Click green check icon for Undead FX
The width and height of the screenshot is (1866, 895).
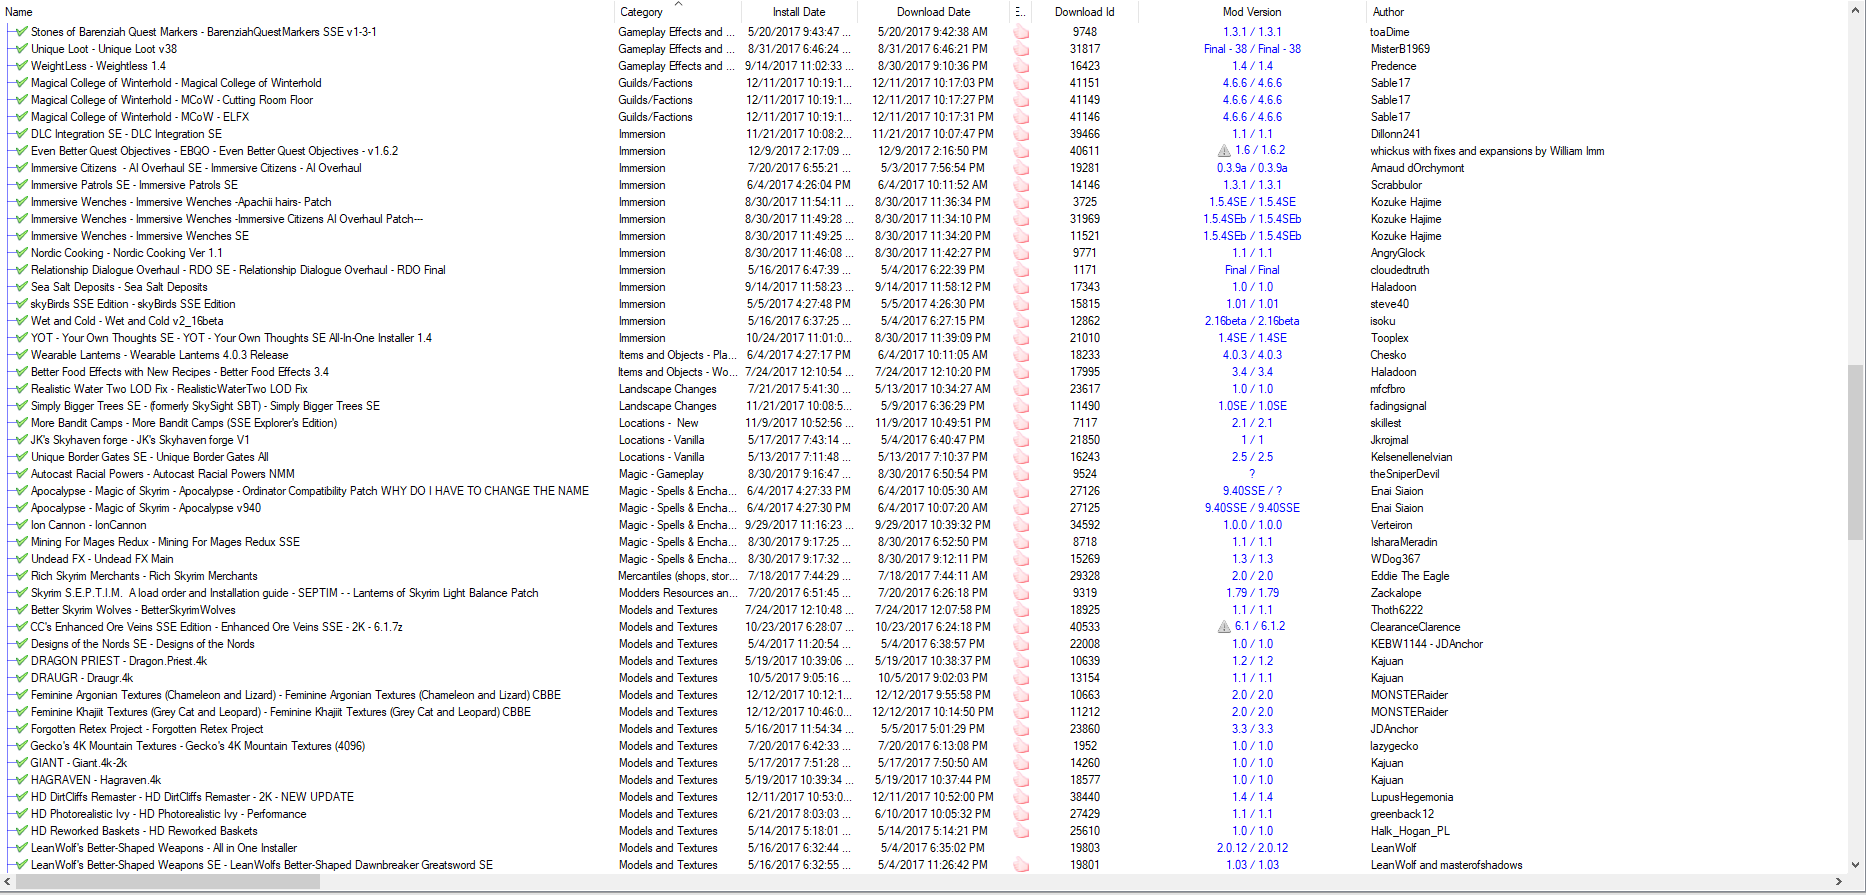point(21,559)
